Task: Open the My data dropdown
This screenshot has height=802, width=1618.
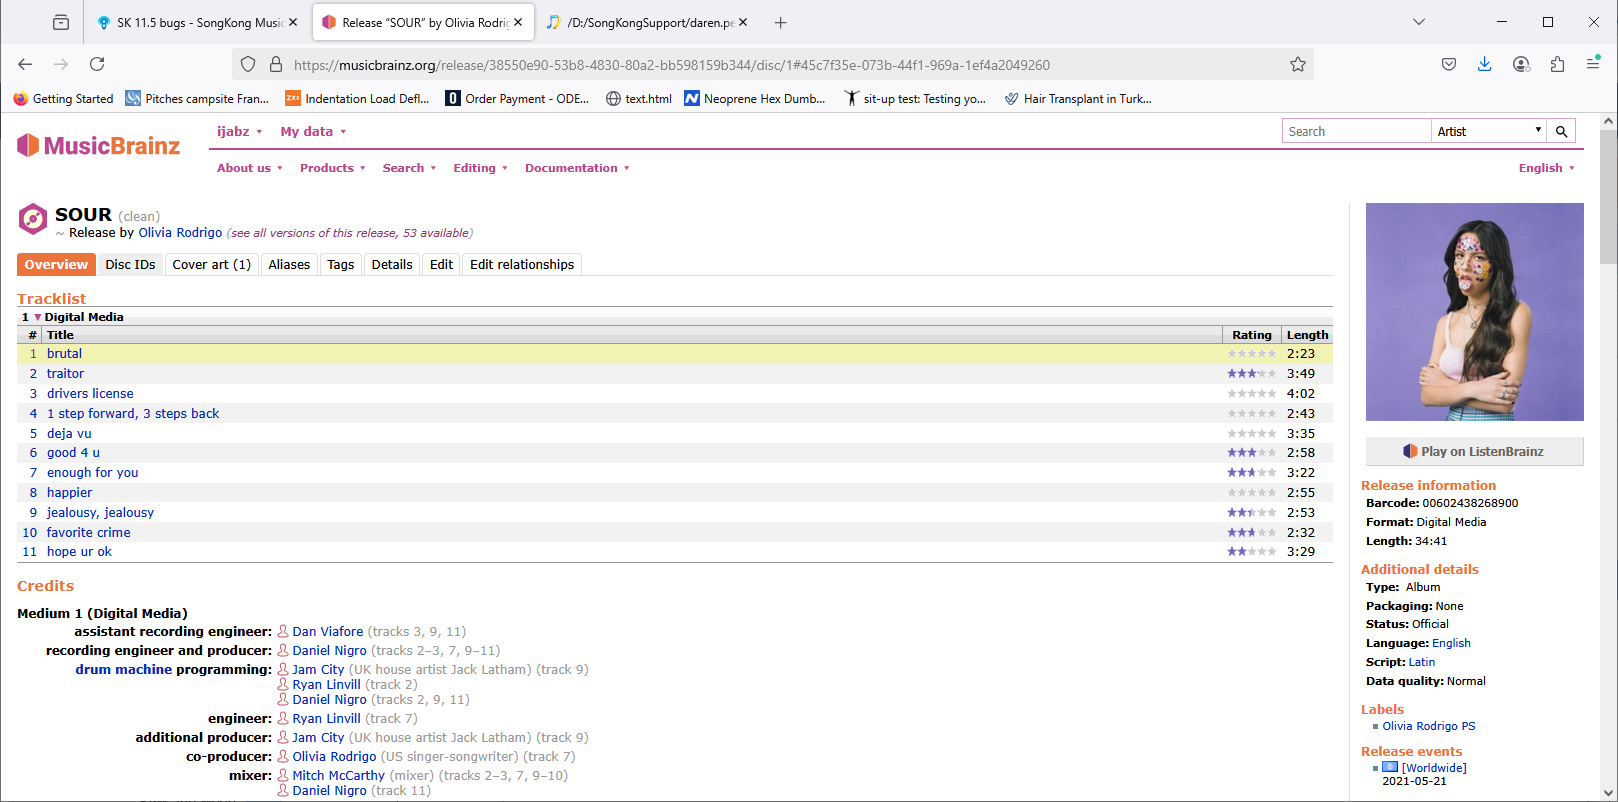Action: 313,131
